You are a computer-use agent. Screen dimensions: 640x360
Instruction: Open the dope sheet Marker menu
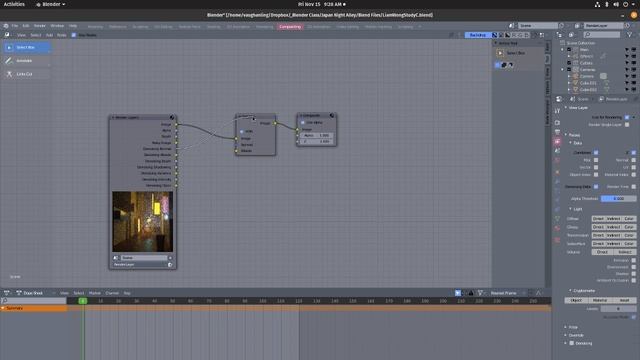[x=95, y=293]
